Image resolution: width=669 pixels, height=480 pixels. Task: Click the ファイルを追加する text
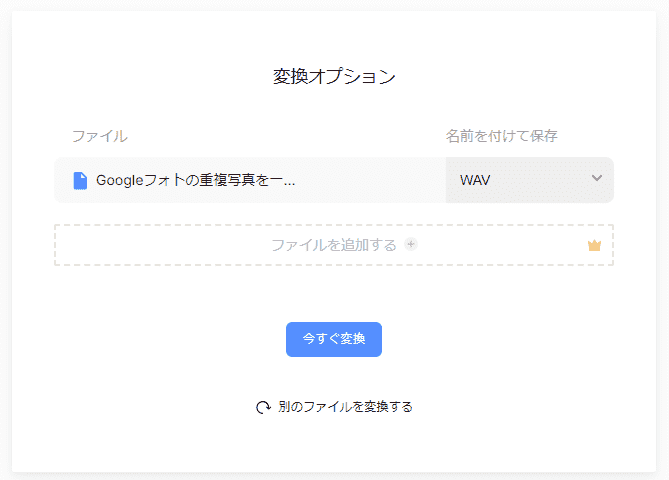click(333, 245)
